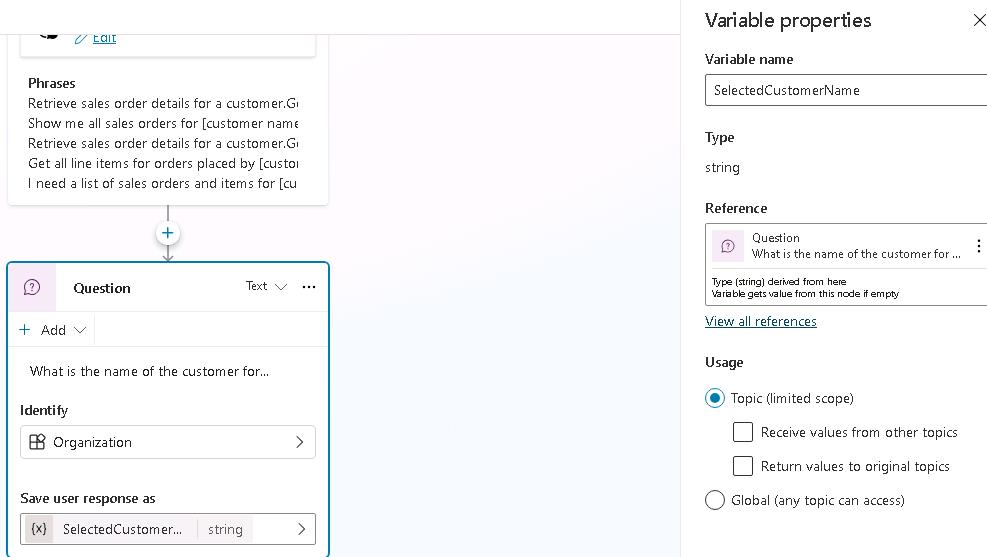Check Return values to original topics
This screenshot has width=987, height=557.
click(743, 466)
